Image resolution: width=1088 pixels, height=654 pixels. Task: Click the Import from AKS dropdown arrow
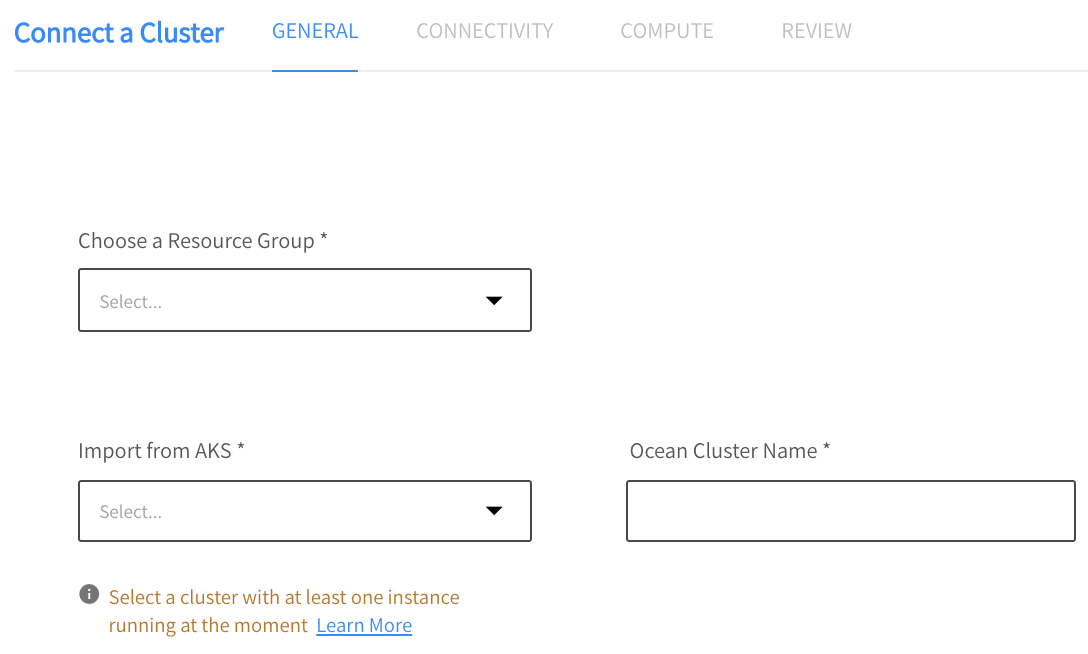click(x=493, y=511)
